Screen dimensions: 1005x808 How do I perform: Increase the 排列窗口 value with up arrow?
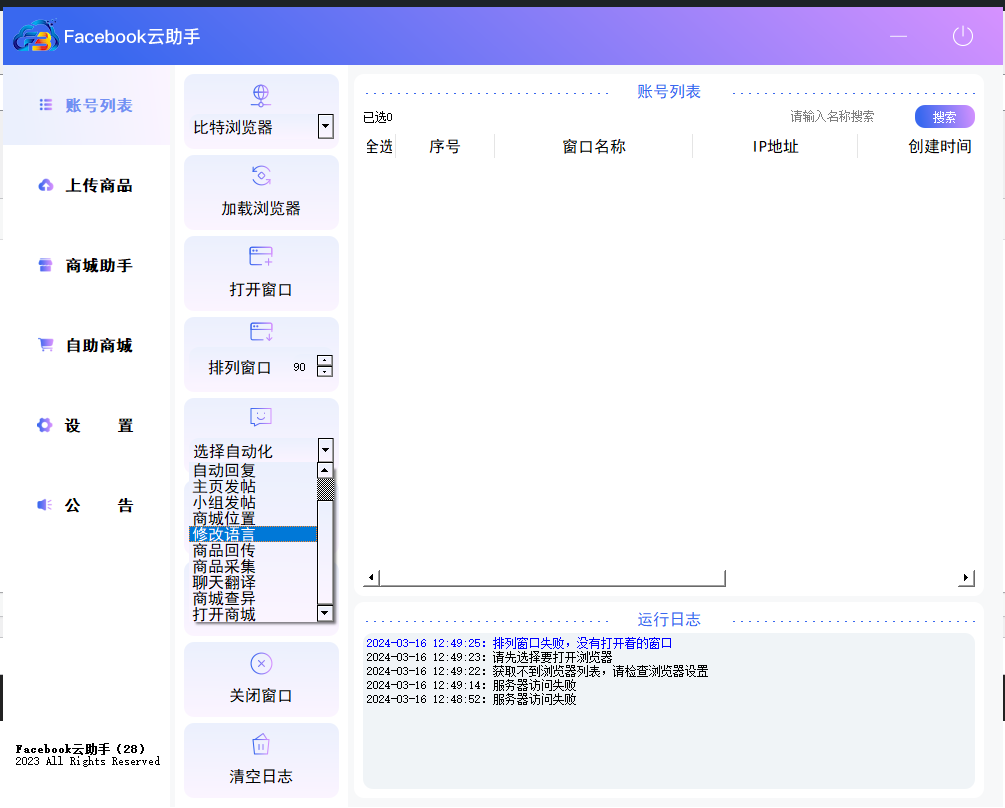[x=324, y=360]
